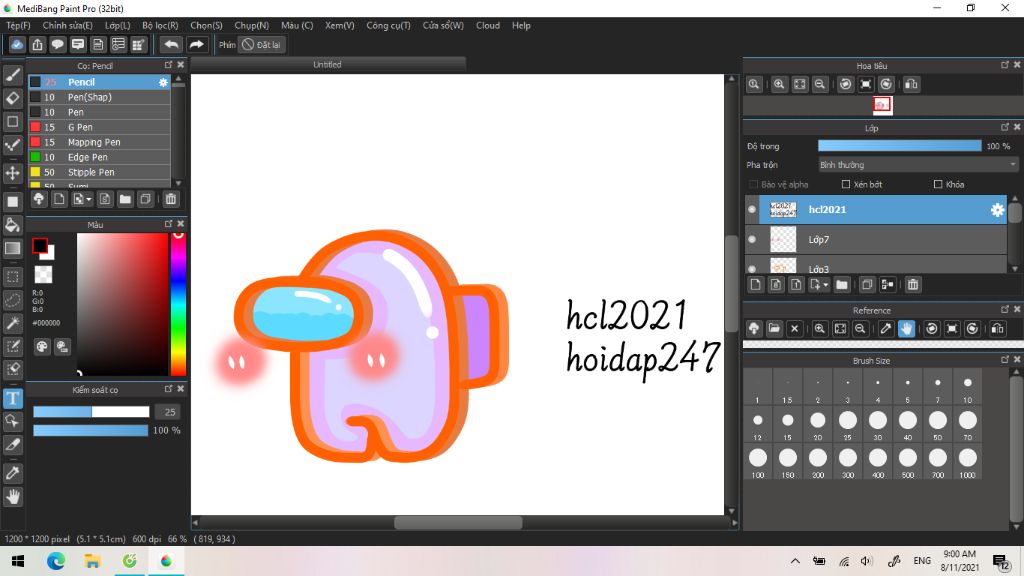This screenshot has height=576, width=1024.
Task: Toggle visibility of Lớp3 layer
Action: tap(752, 268)
